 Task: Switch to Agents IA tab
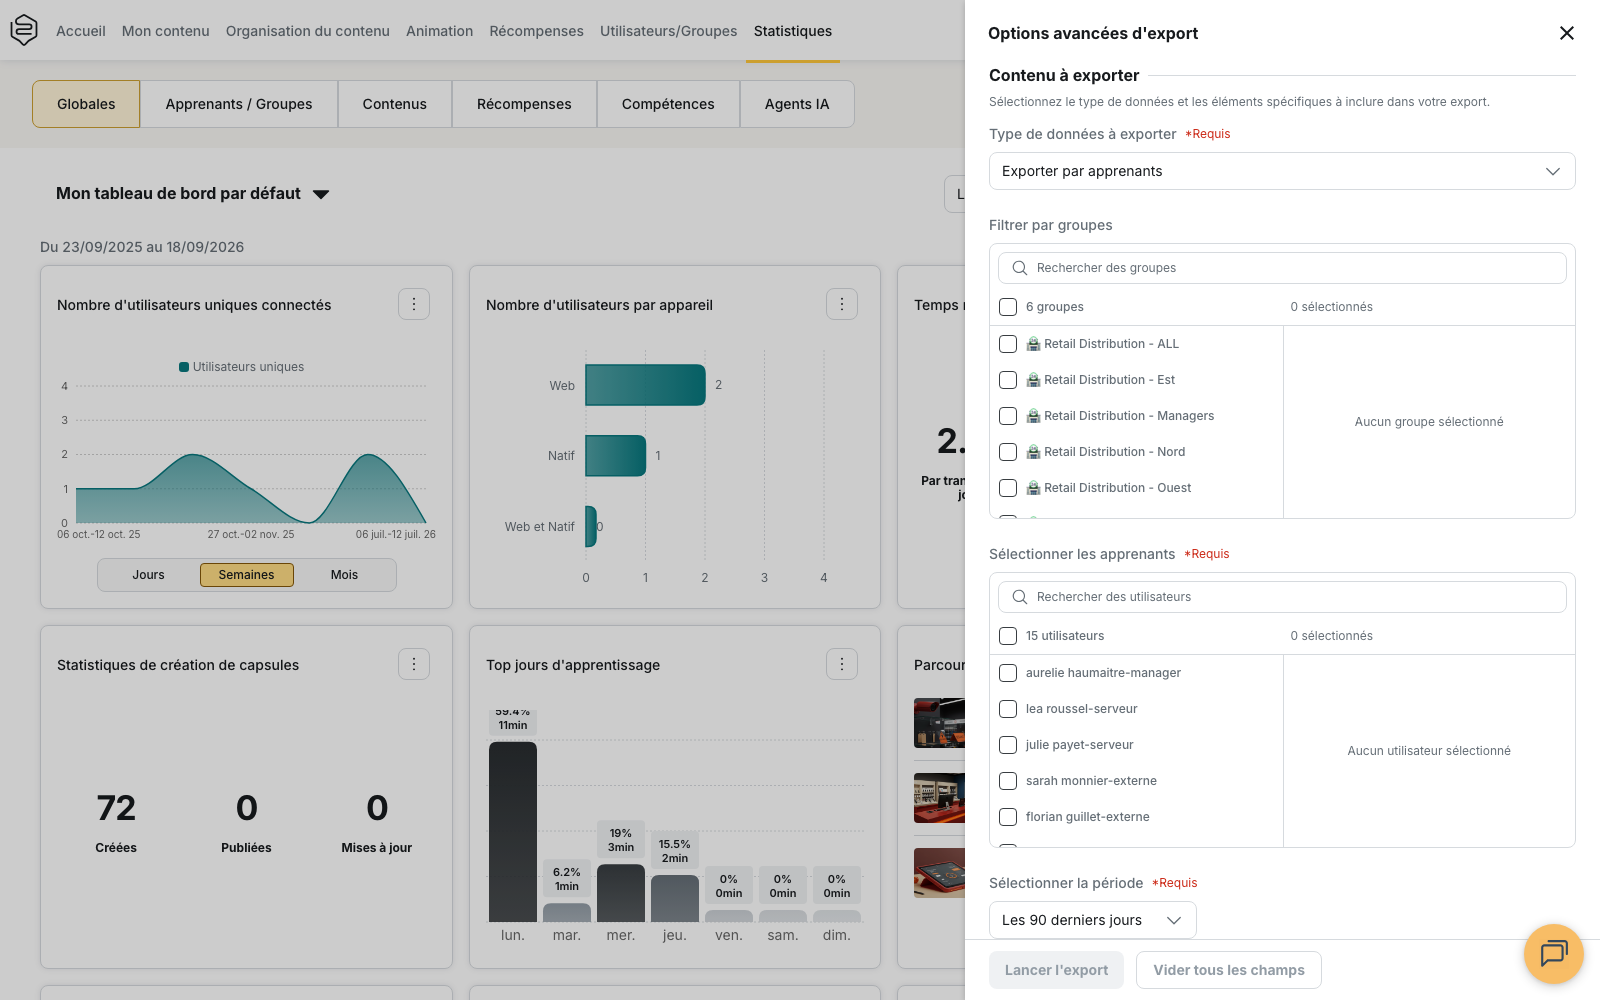797,104
